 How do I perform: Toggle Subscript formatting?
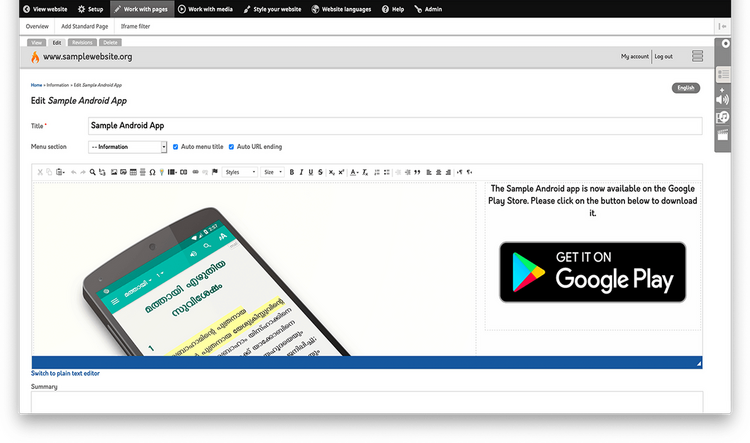[331, 172]
